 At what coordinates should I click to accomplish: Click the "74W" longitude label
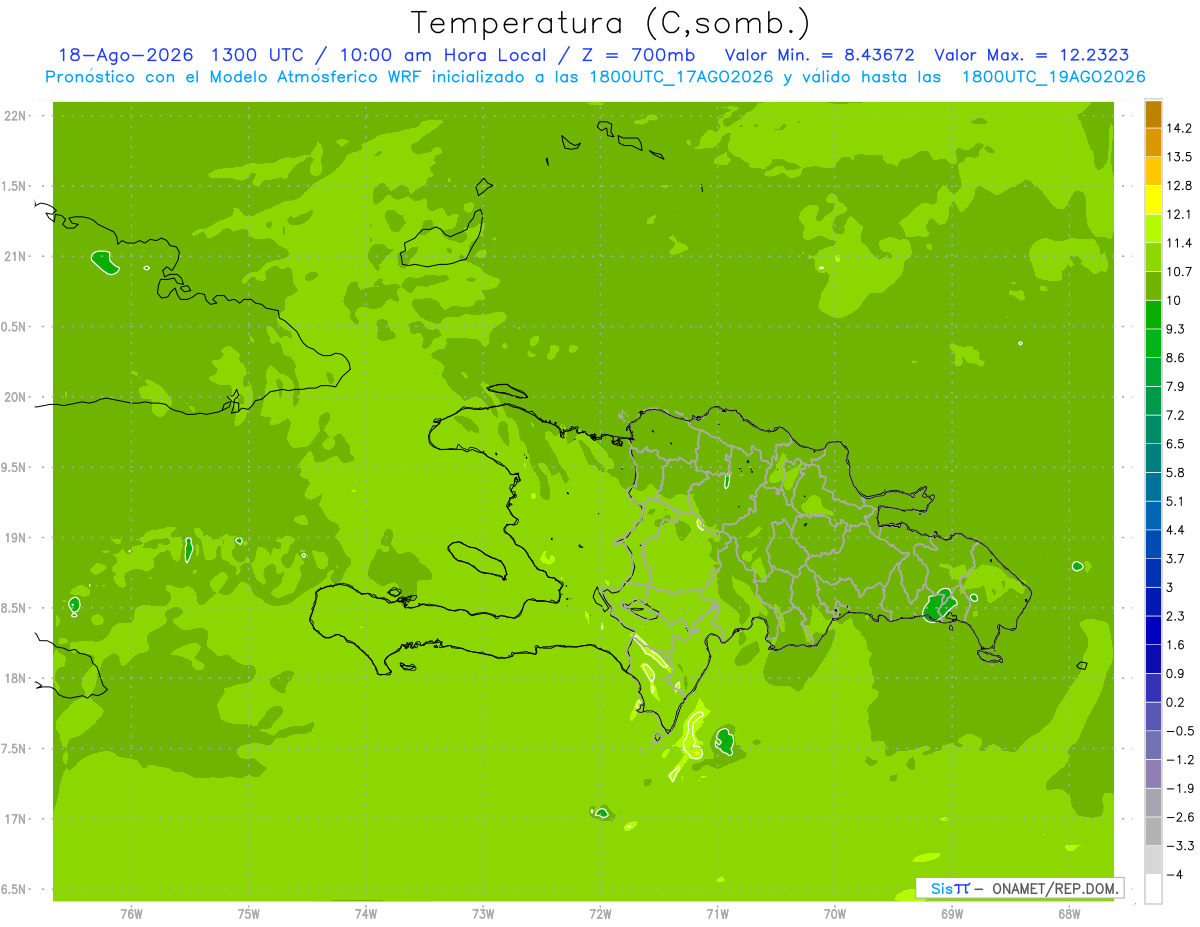(366, 913)
